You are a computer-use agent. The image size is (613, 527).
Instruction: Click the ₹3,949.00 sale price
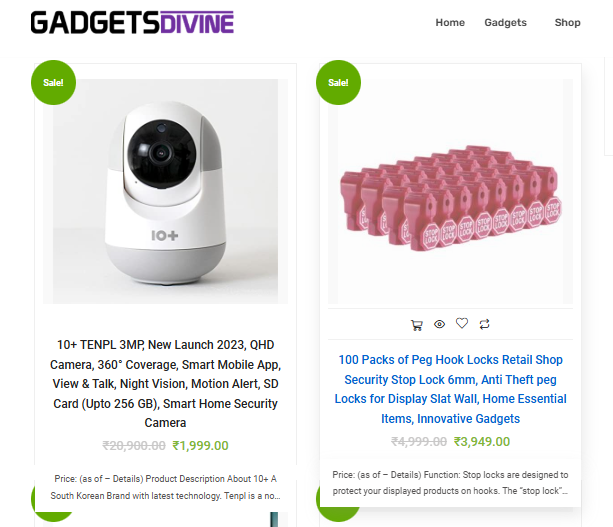tap(482, 442)
